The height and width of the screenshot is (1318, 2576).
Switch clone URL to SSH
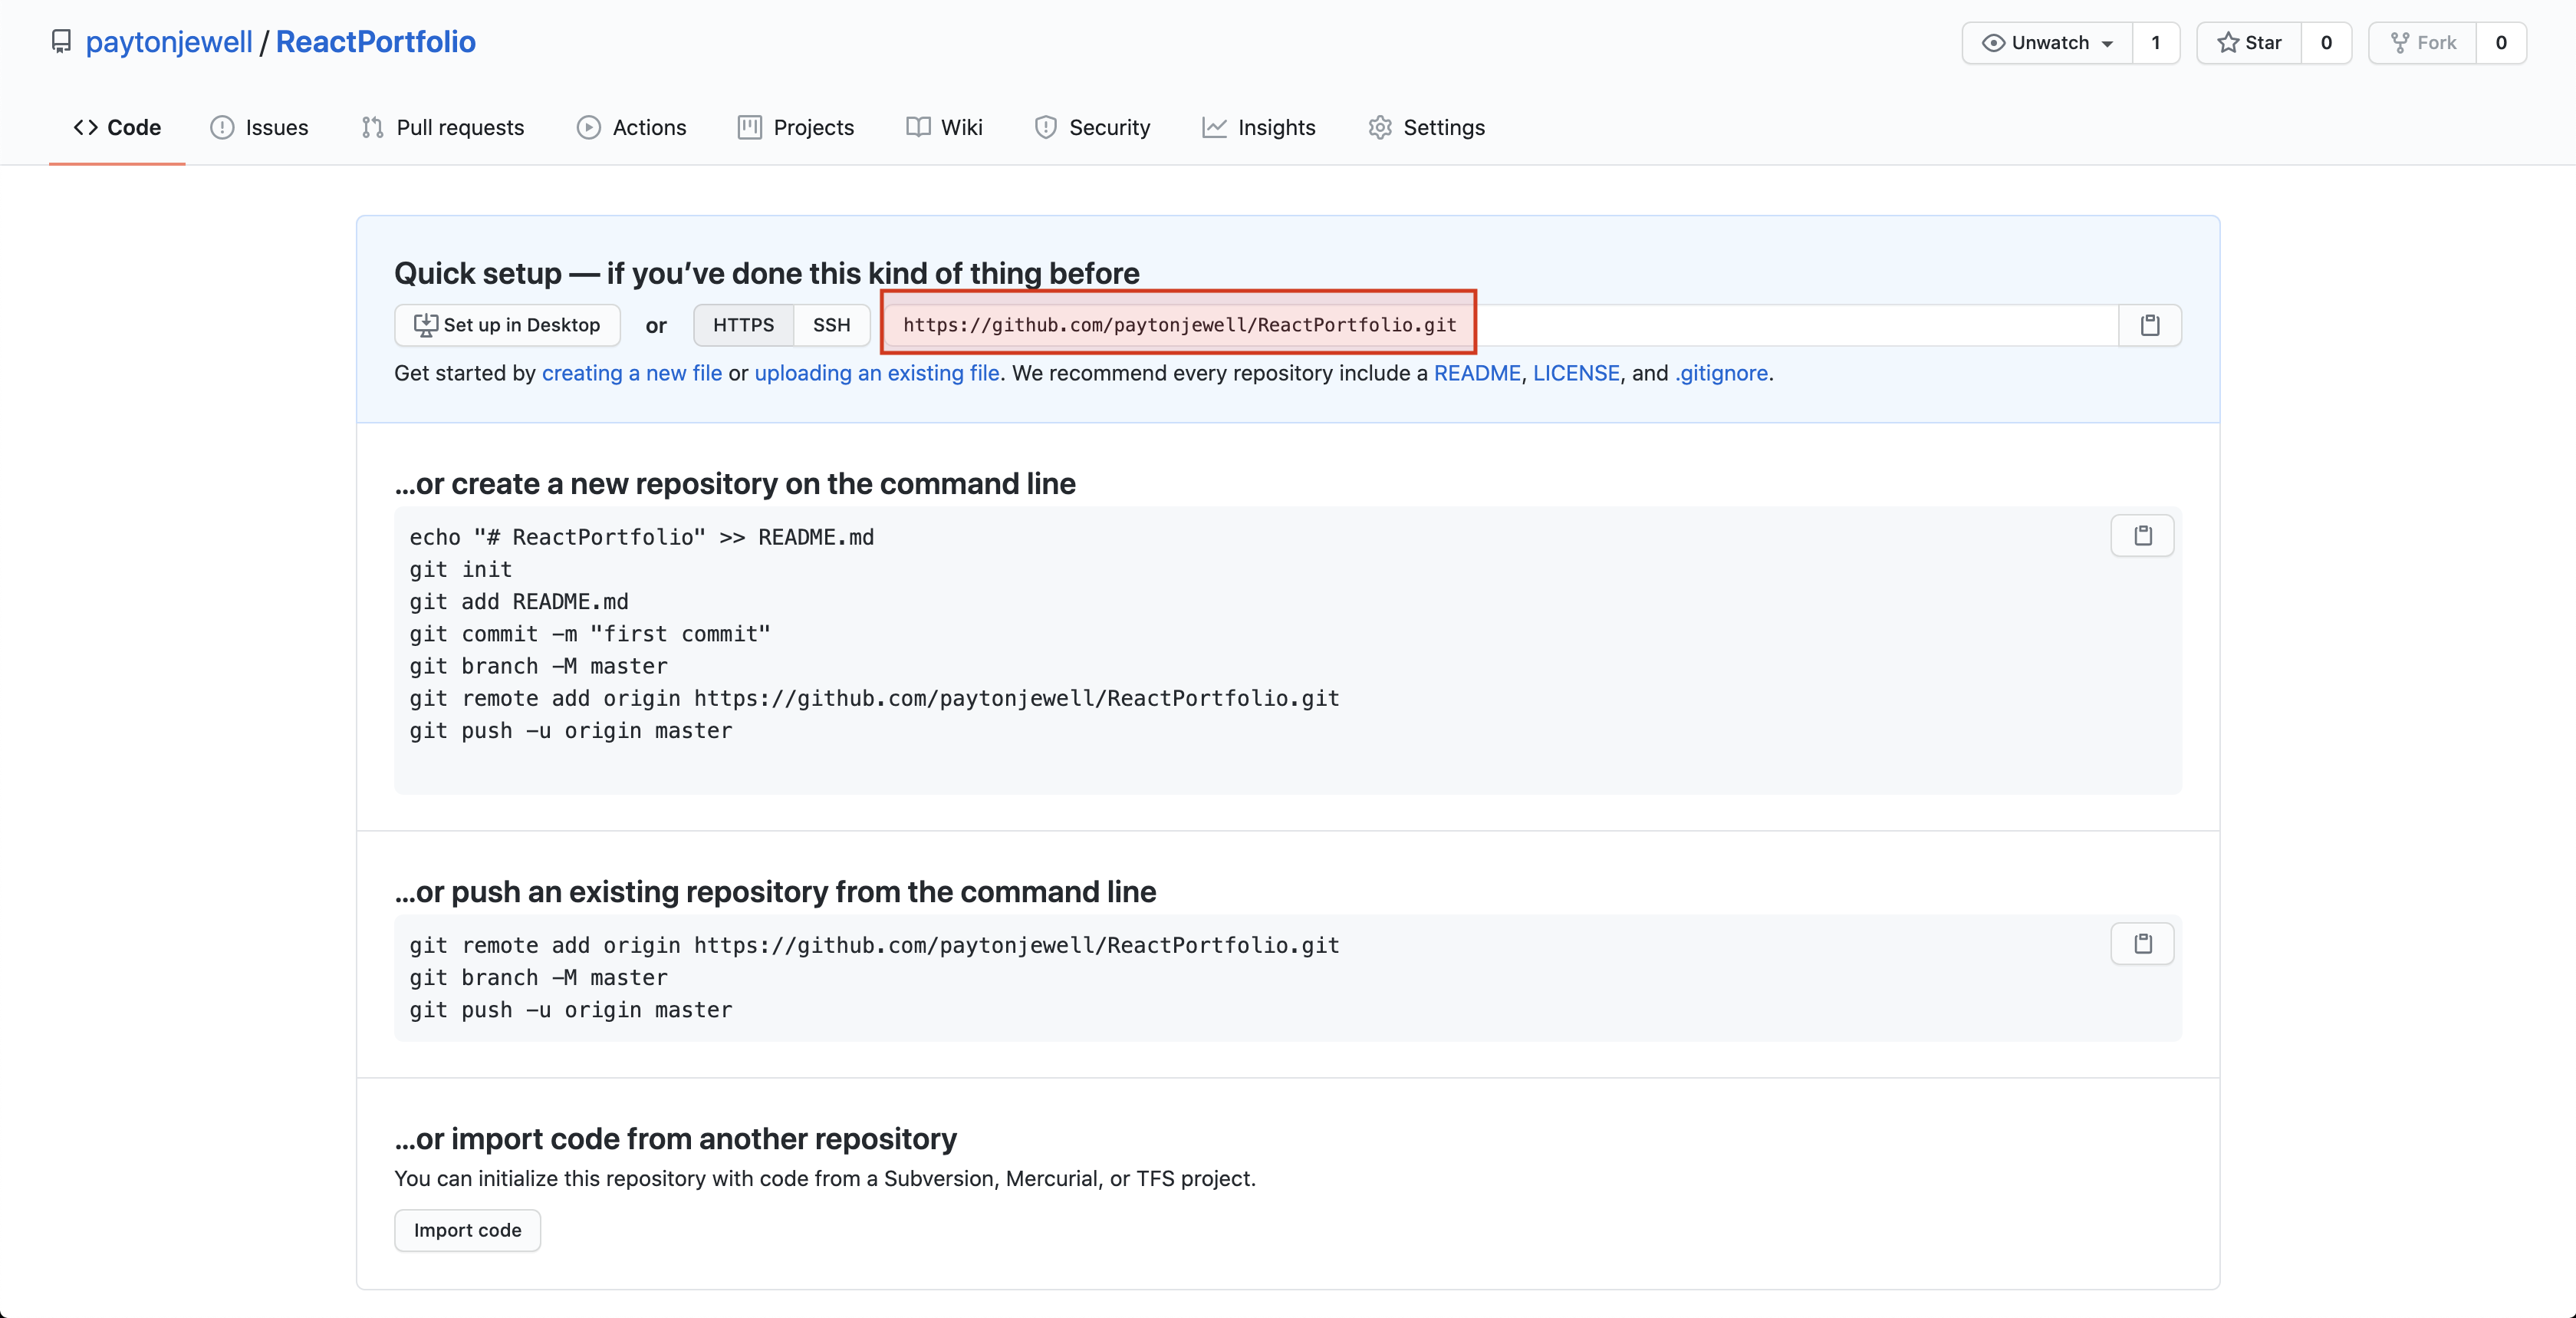(831, 325)
